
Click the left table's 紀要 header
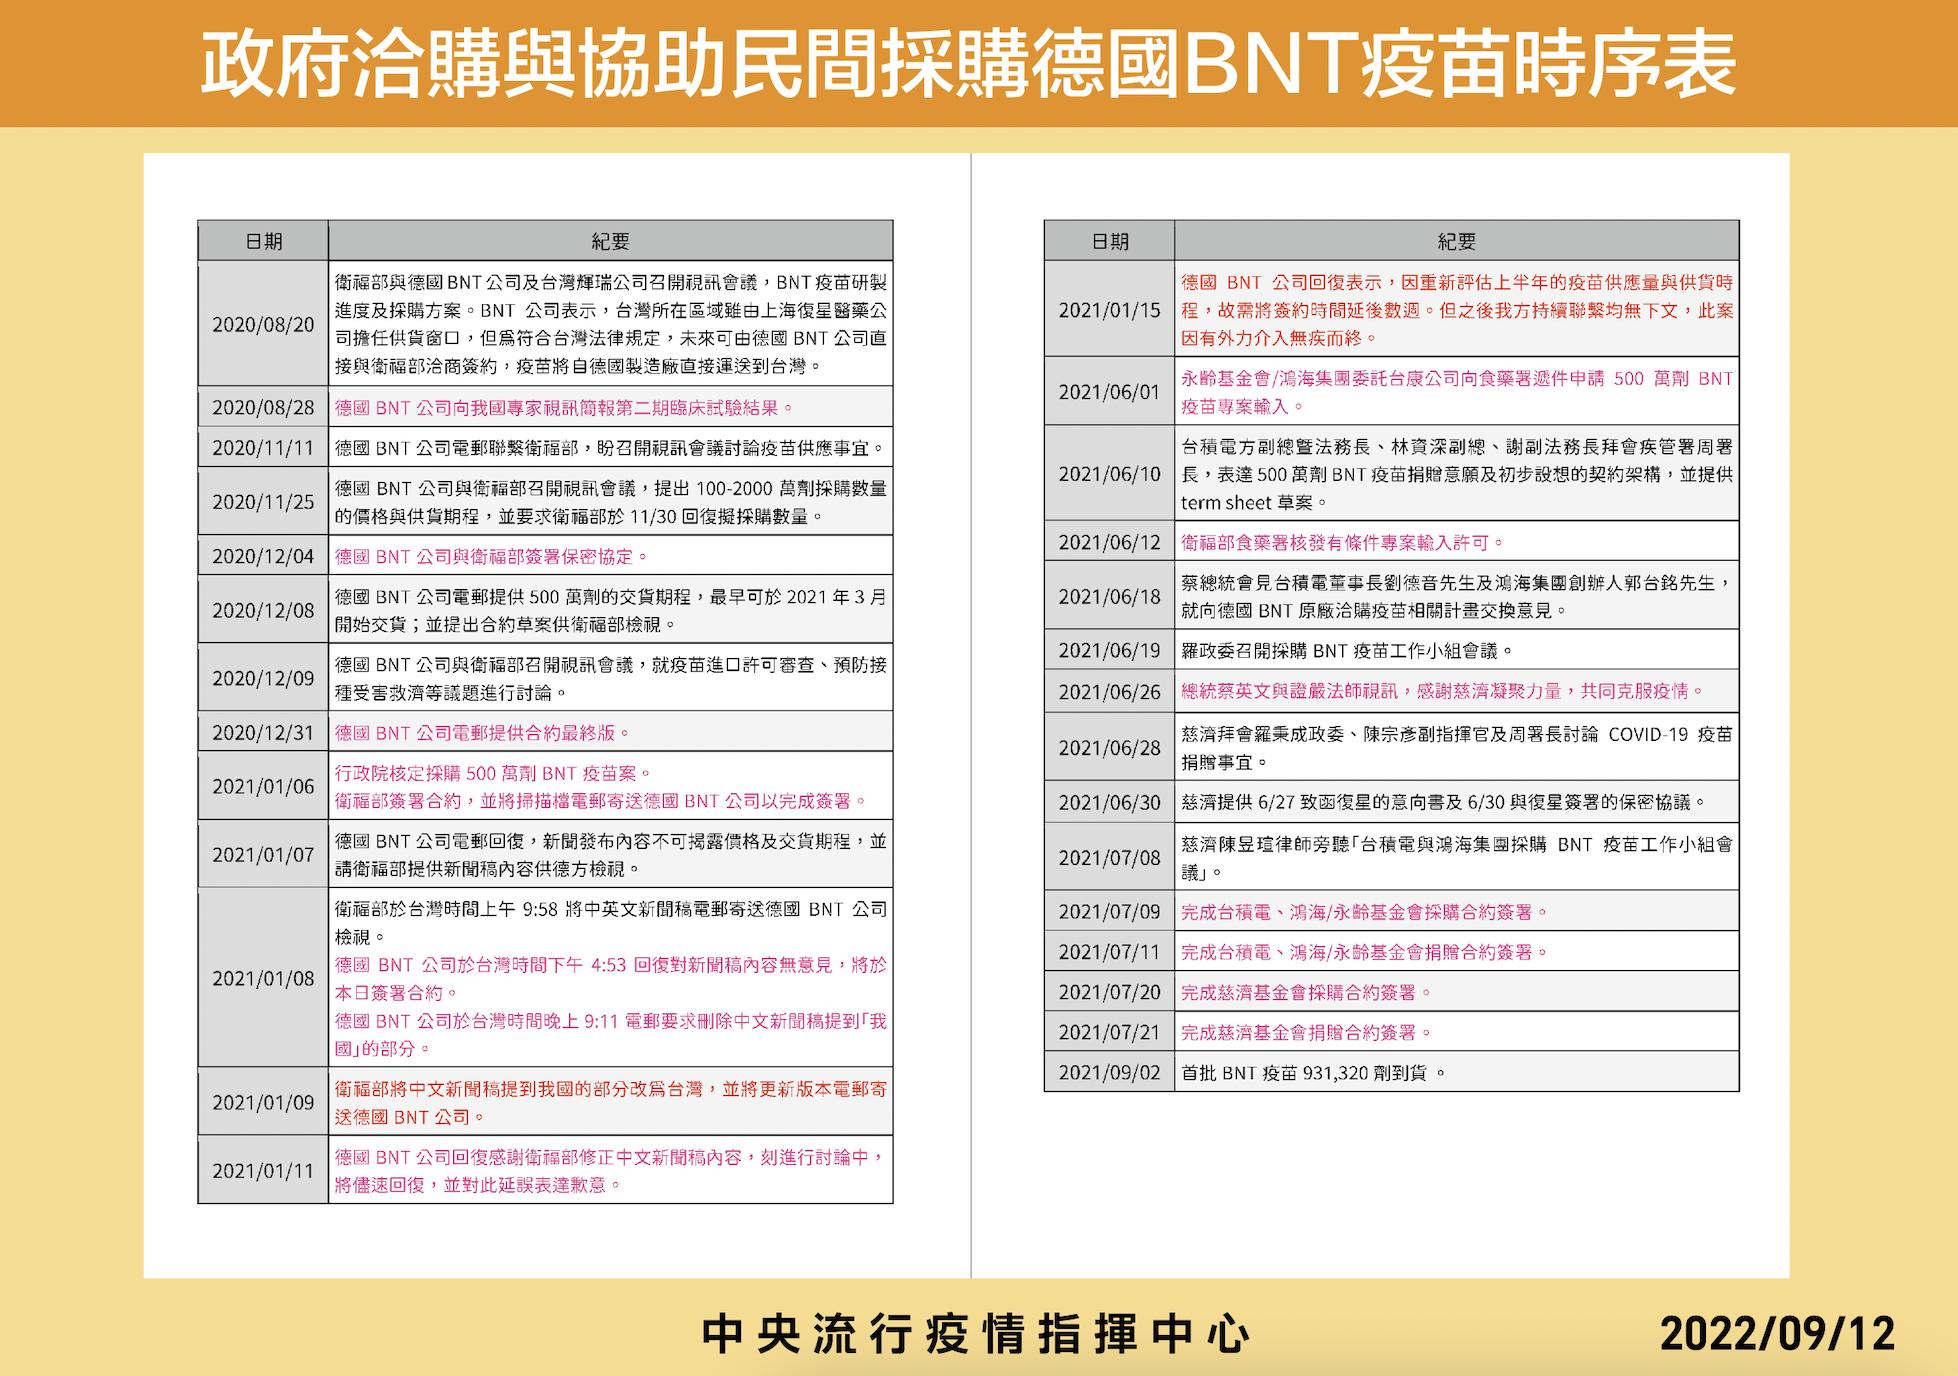click(x=610, y=241)
